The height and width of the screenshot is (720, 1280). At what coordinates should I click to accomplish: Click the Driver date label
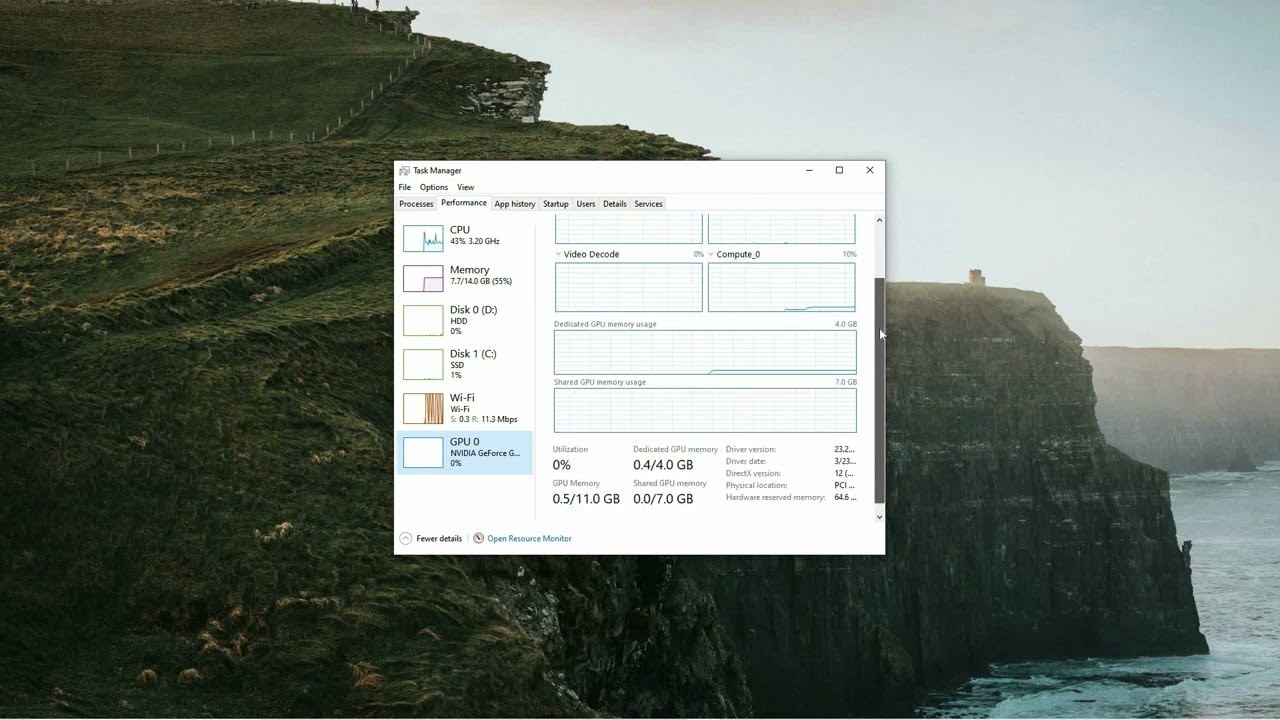pos(746,461)
